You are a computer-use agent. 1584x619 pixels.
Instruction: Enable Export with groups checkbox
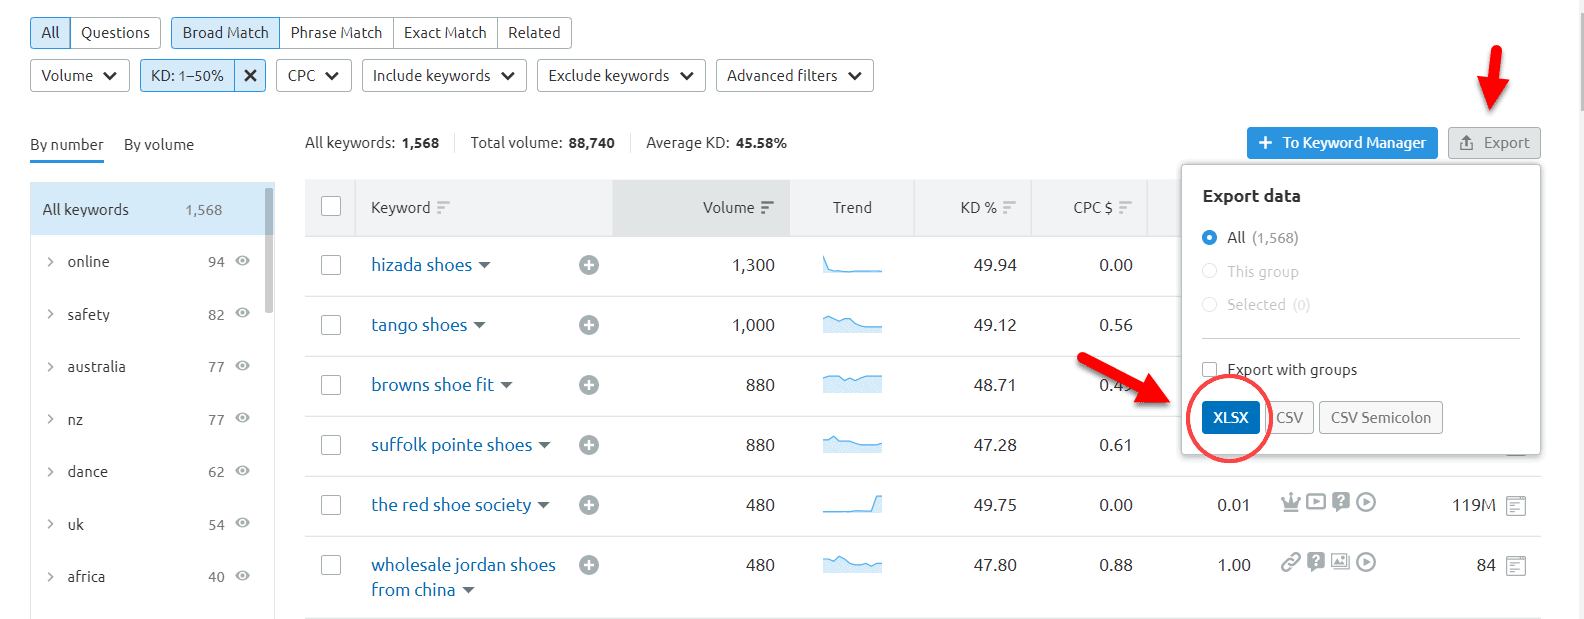(x=1210, y=369)
